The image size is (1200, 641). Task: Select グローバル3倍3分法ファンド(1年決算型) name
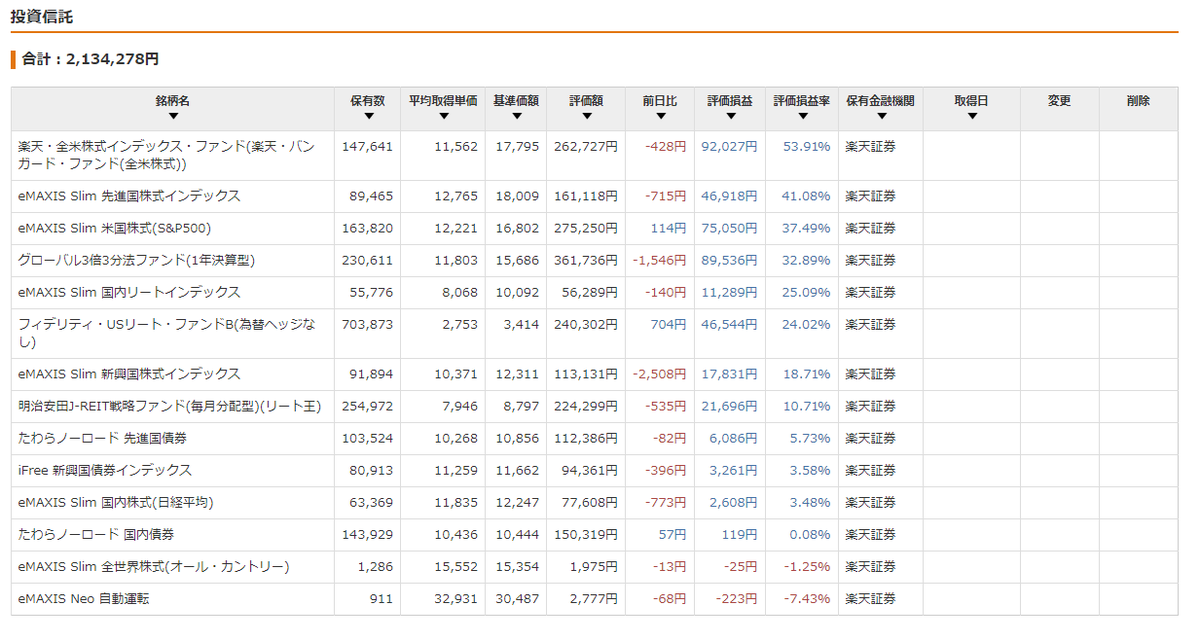click(x=136, y=260)
